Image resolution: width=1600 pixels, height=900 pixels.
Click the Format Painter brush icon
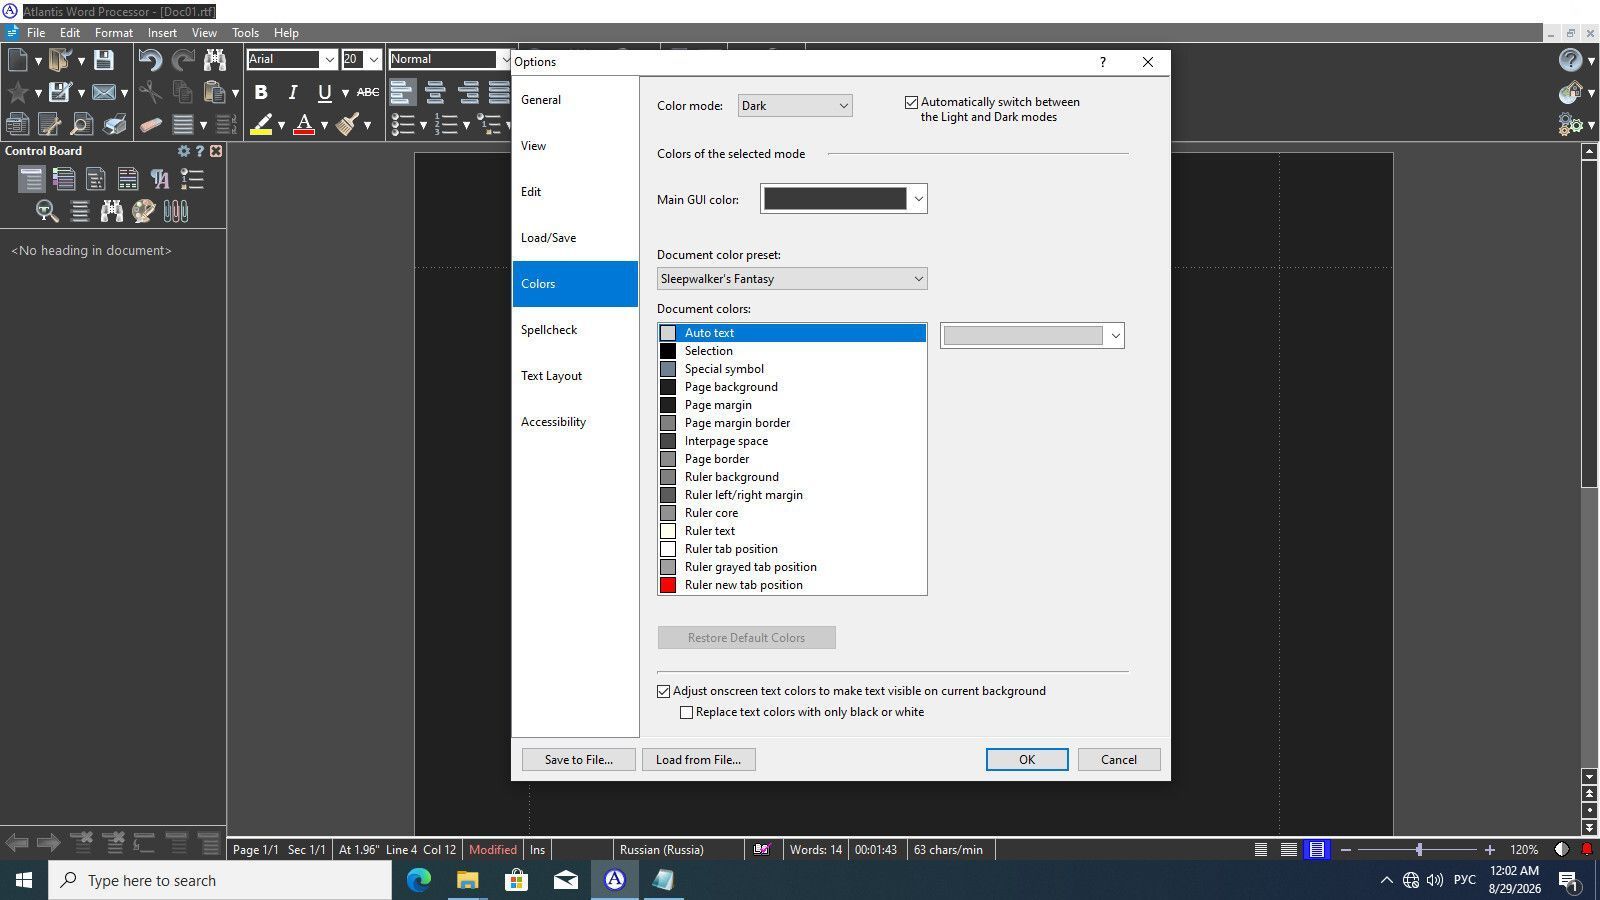[348, 124]
